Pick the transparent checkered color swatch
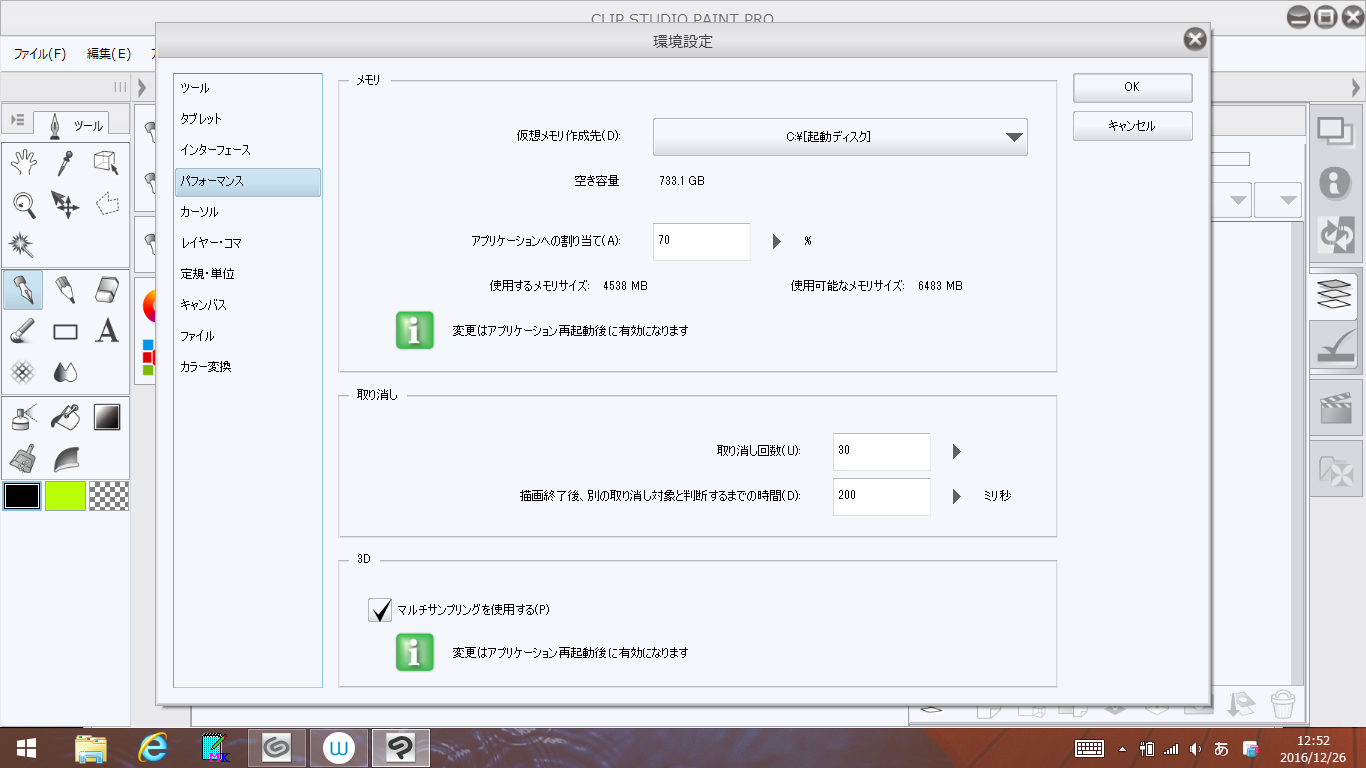 [108, 496]
